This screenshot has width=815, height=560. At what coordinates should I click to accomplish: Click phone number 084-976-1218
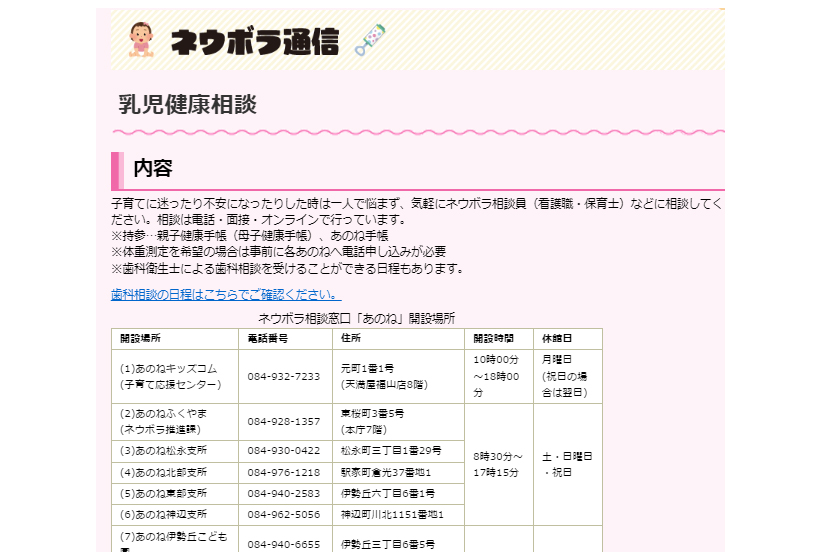point(284,472)
